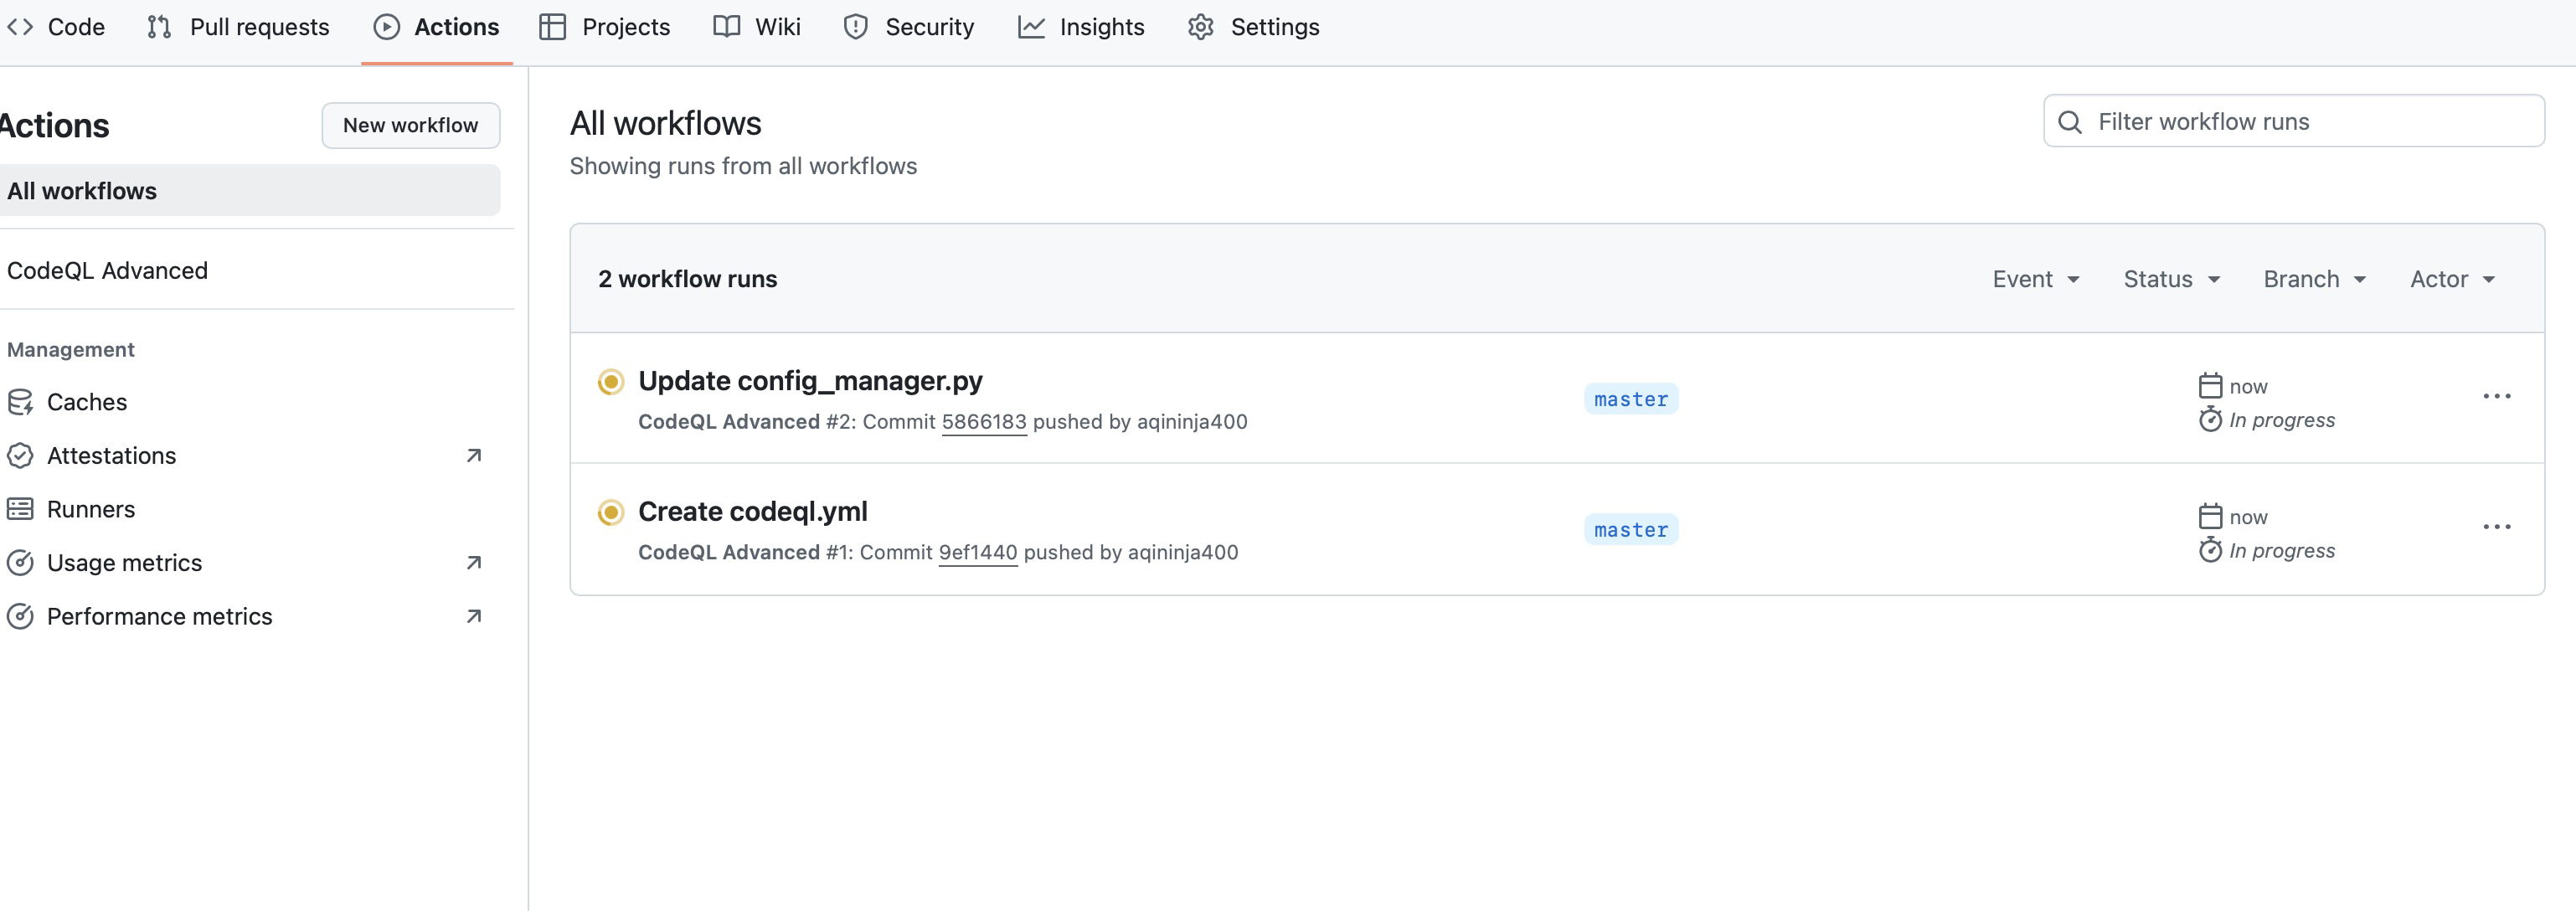
Task: Click calendar icon on Create codeql.yml run
Action: point(2210,516)
